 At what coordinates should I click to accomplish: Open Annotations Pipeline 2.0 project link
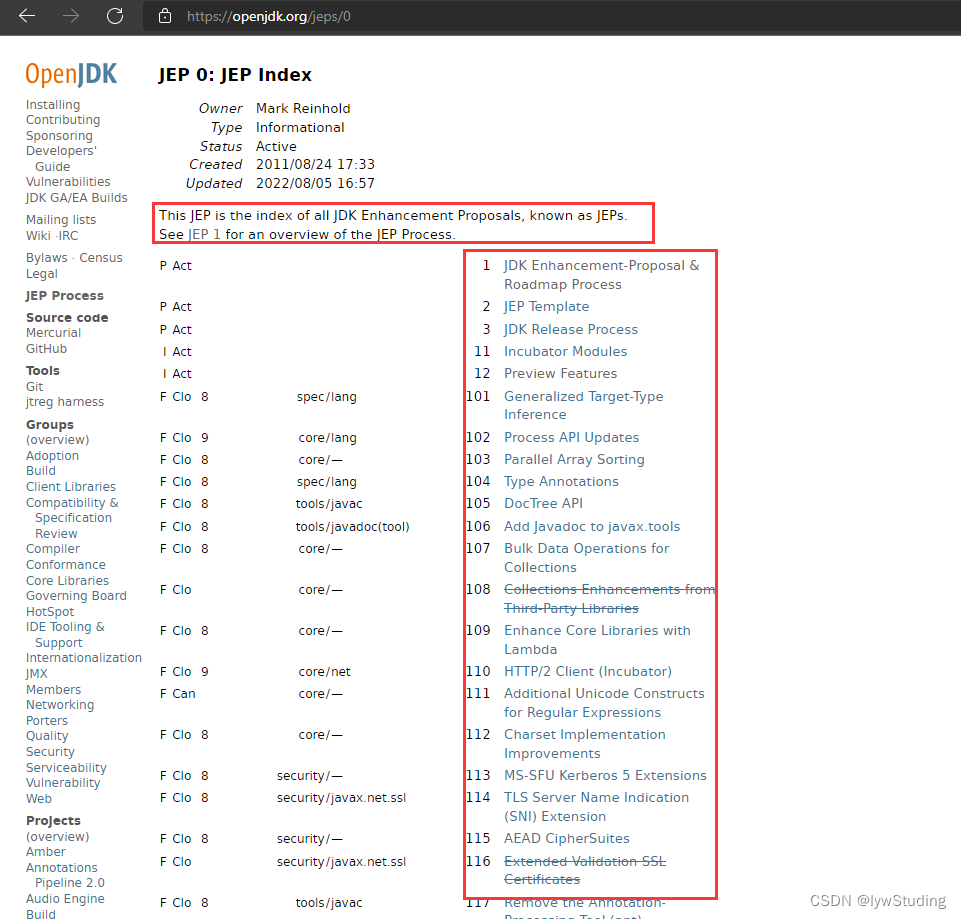[x=65, y=875]
